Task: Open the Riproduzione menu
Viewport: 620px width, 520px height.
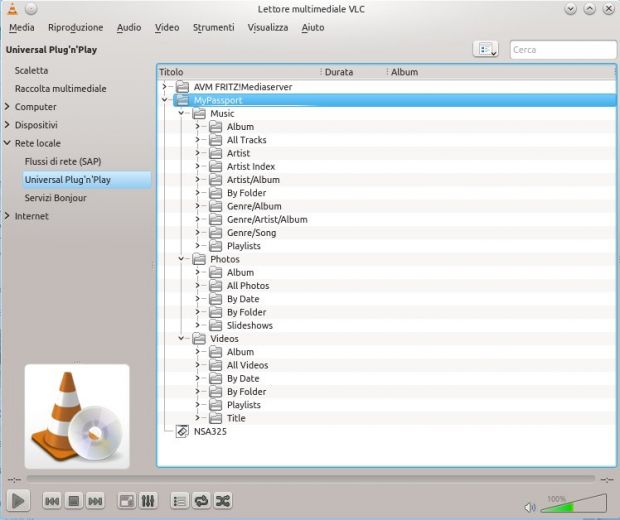Action: [76, 27]
